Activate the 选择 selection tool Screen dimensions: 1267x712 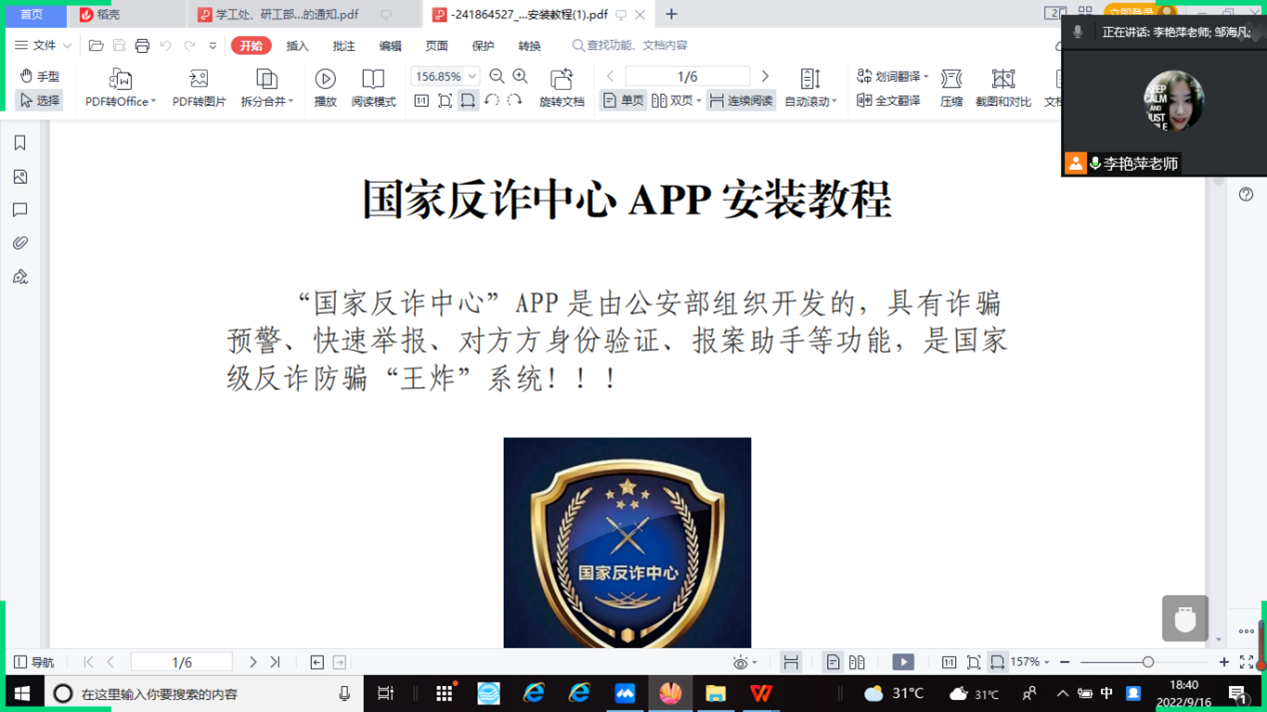click(x=39, y=101)
